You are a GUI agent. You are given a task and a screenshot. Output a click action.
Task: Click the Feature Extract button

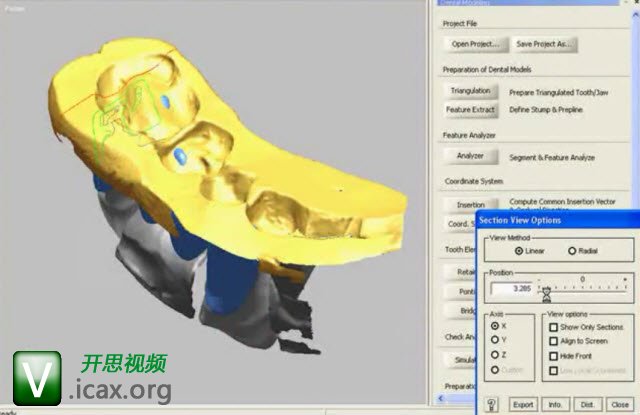click(x=471, y=110)
